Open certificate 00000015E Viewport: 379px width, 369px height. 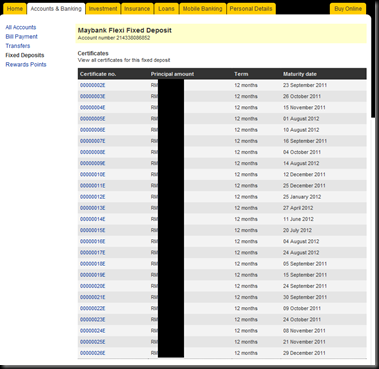coord(93,230)
